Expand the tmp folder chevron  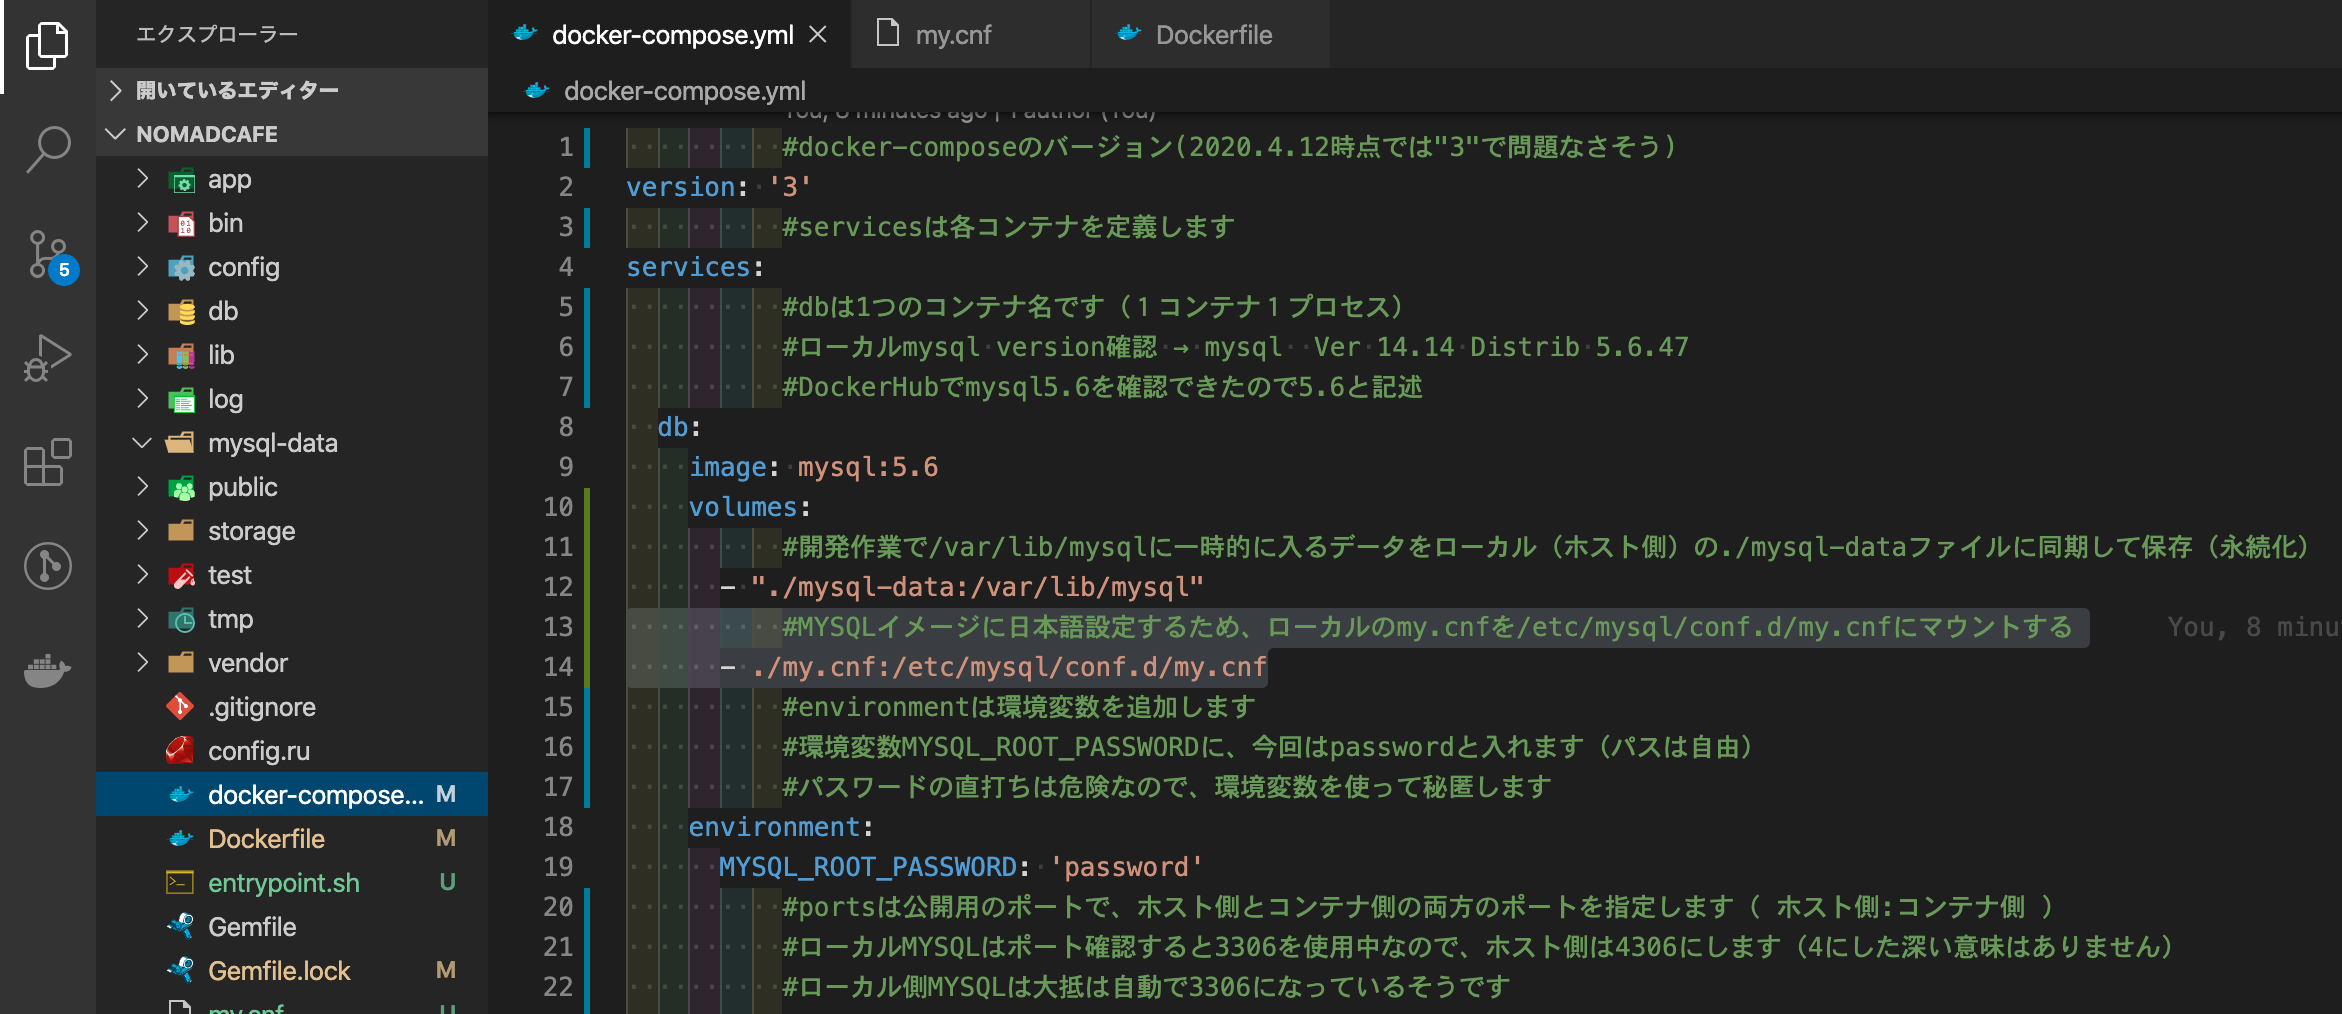coord(142,619)
